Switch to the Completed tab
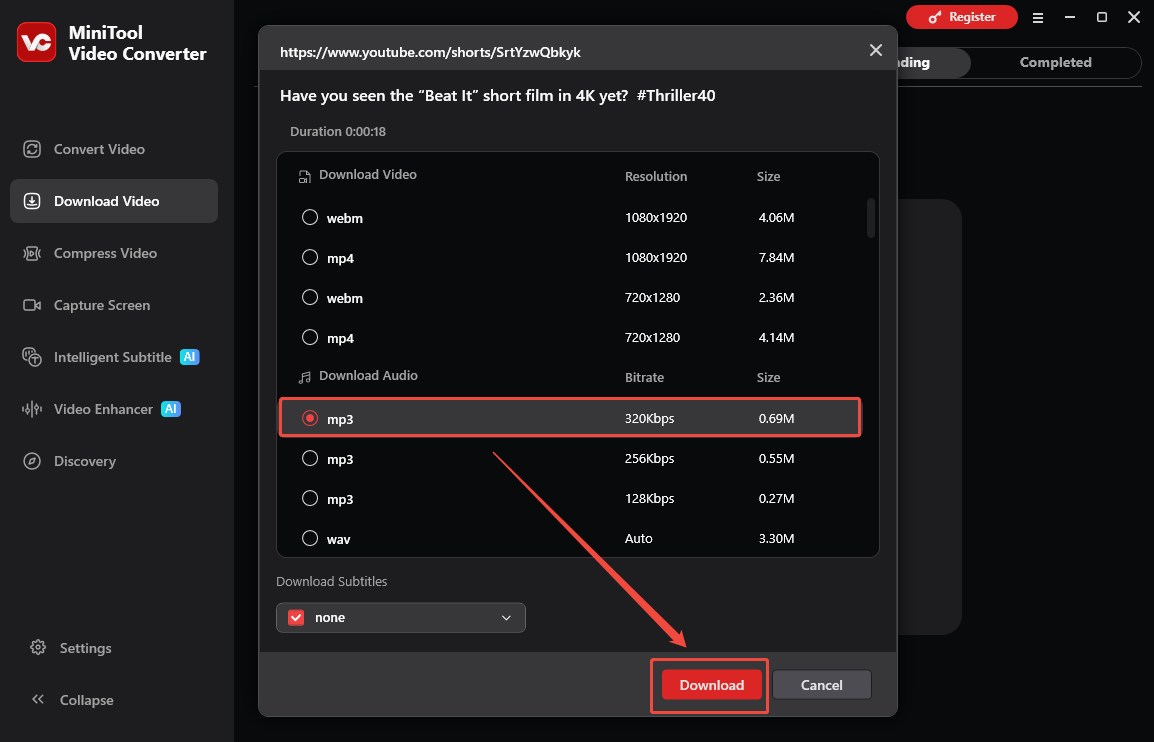 pyautogui.click(x=1055, y=63)
